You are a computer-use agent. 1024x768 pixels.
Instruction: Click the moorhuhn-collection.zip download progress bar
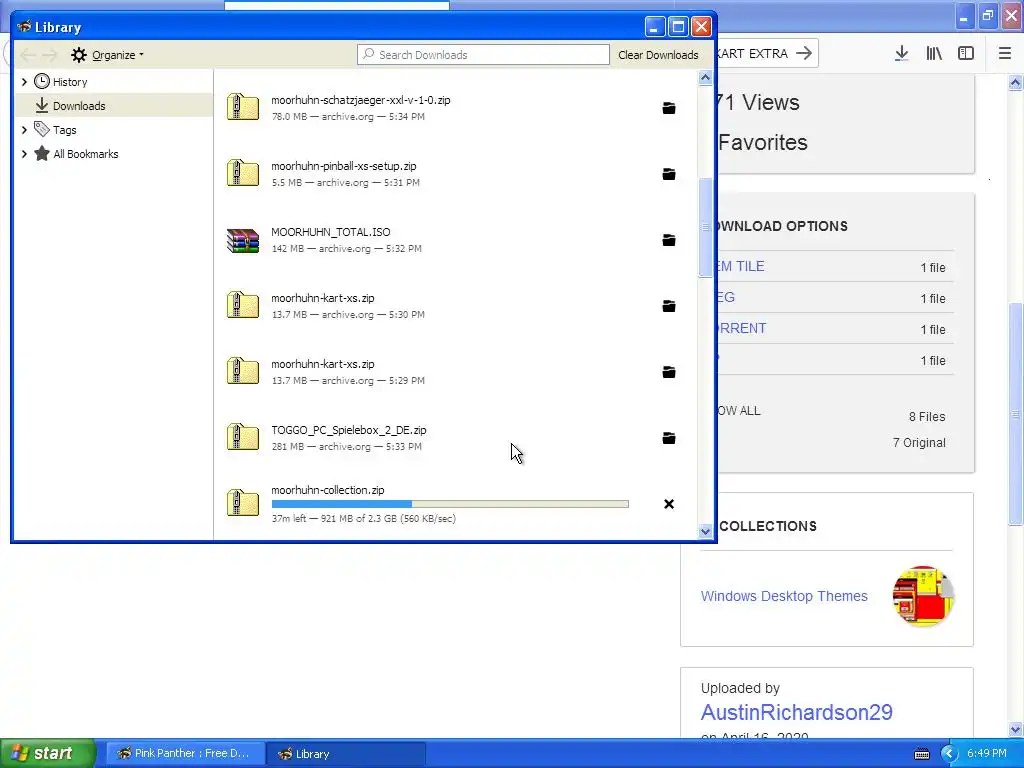tap(450, 504)
